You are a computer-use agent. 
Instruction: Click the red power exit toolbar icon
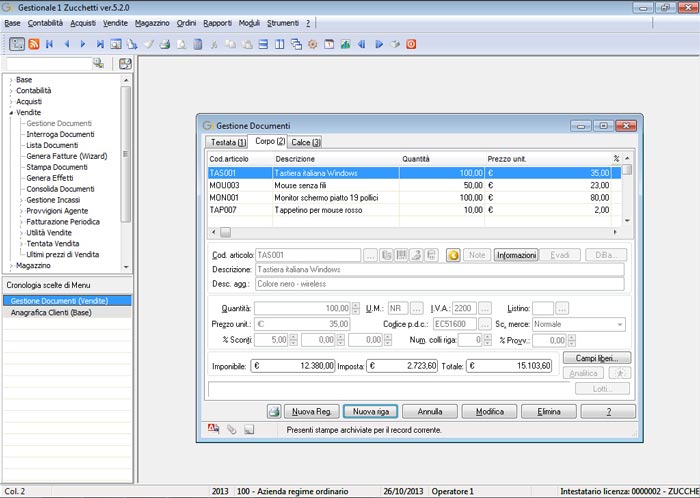pos(411,44)
